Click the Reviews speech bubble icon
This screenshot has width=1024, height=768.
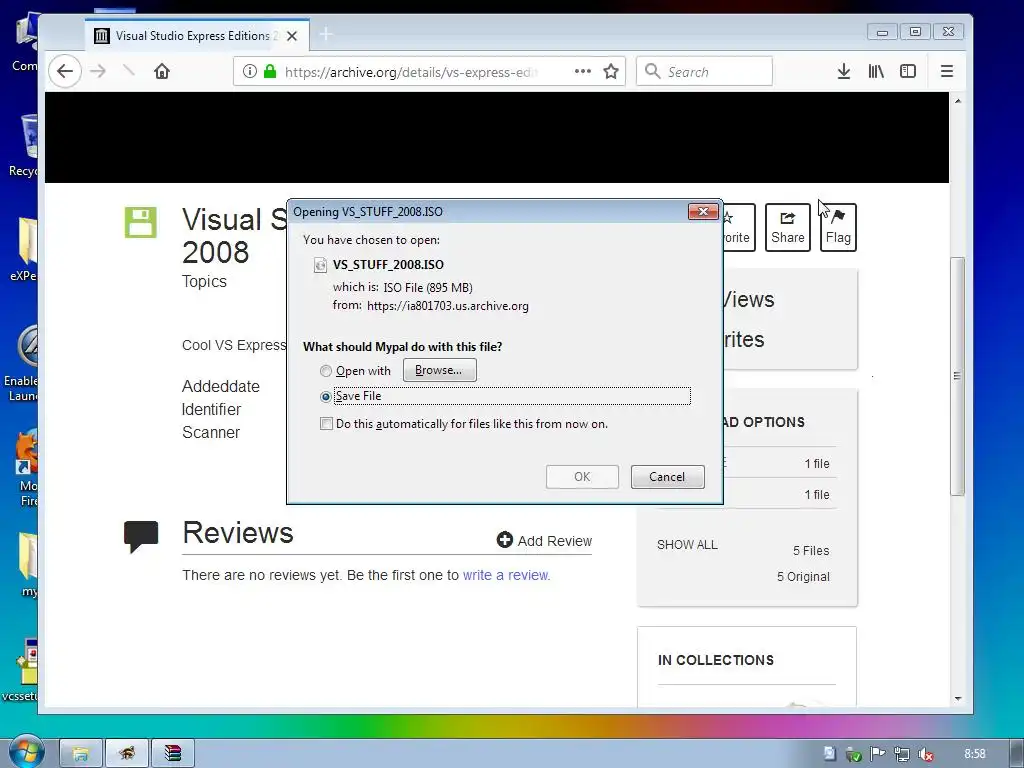click(x=141, y=537)
